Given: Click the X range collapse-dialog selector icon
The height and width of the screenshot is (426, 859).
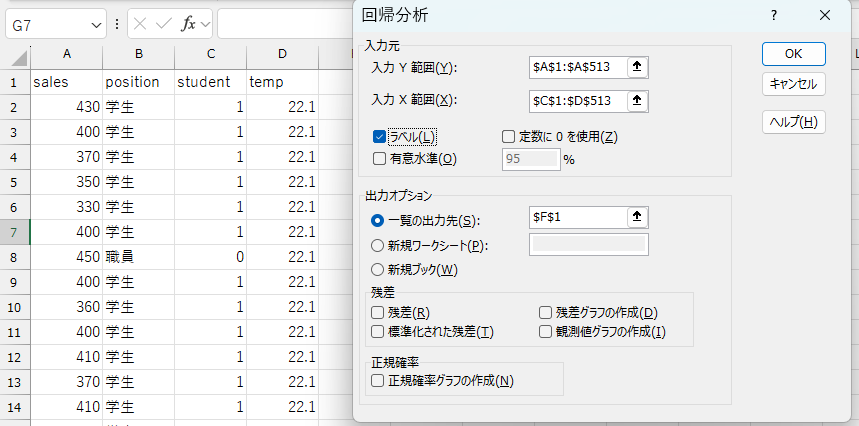Looking at the screenshot, I should point(637,100).
